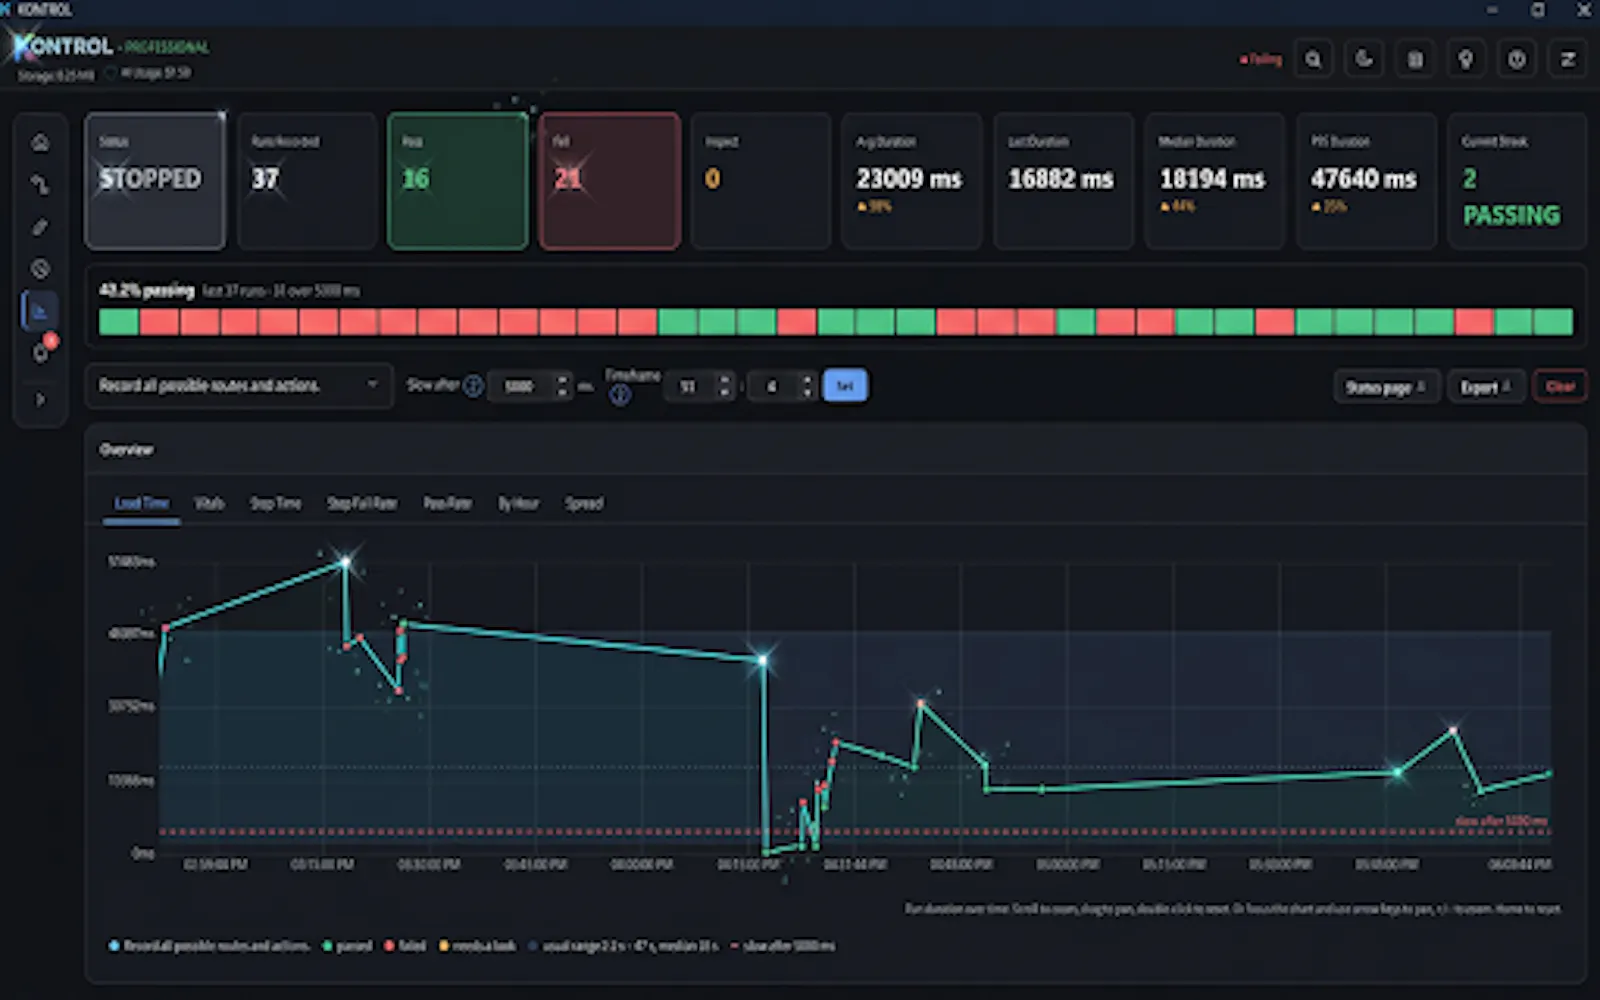Open the home icon in the sidebar

(x=40, y=143)
